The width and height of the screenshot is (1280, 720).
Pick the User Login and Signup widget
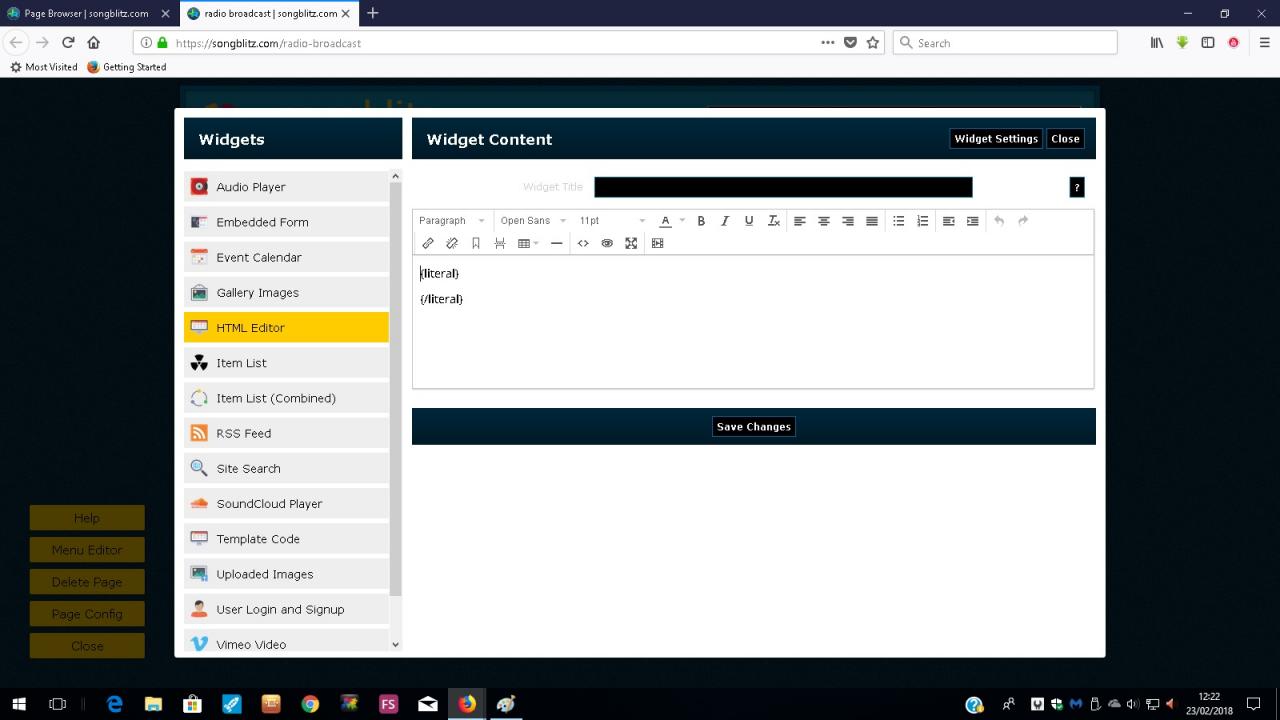286,609
